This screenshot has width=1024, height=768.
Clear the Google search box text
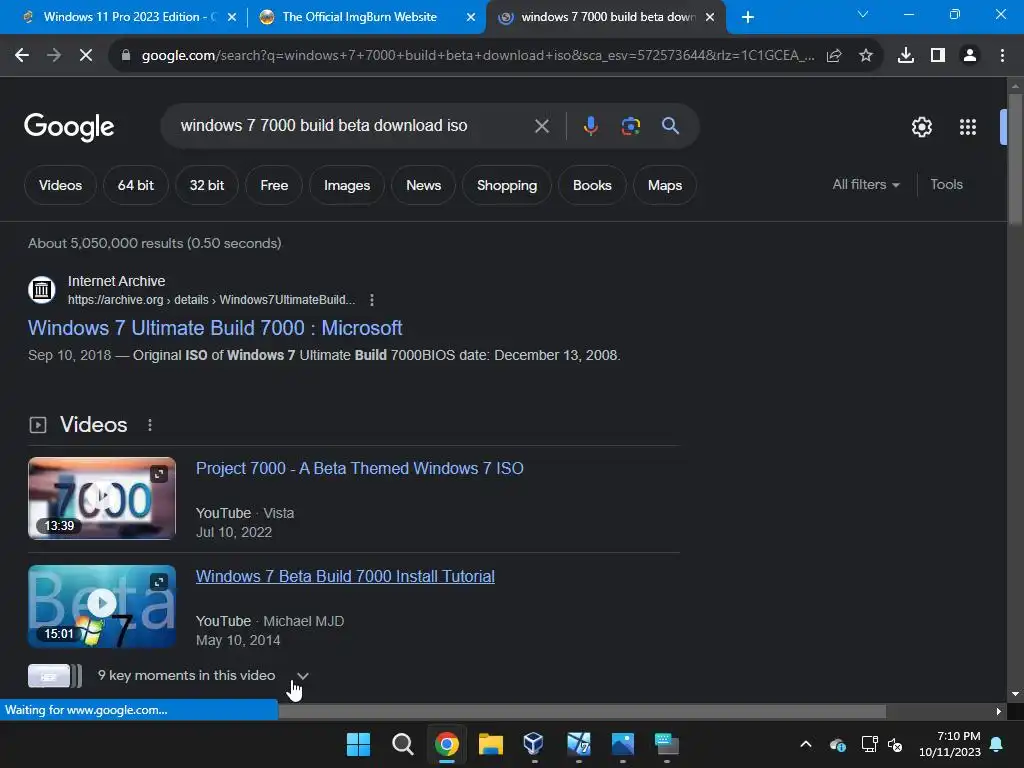coord(541,126)
